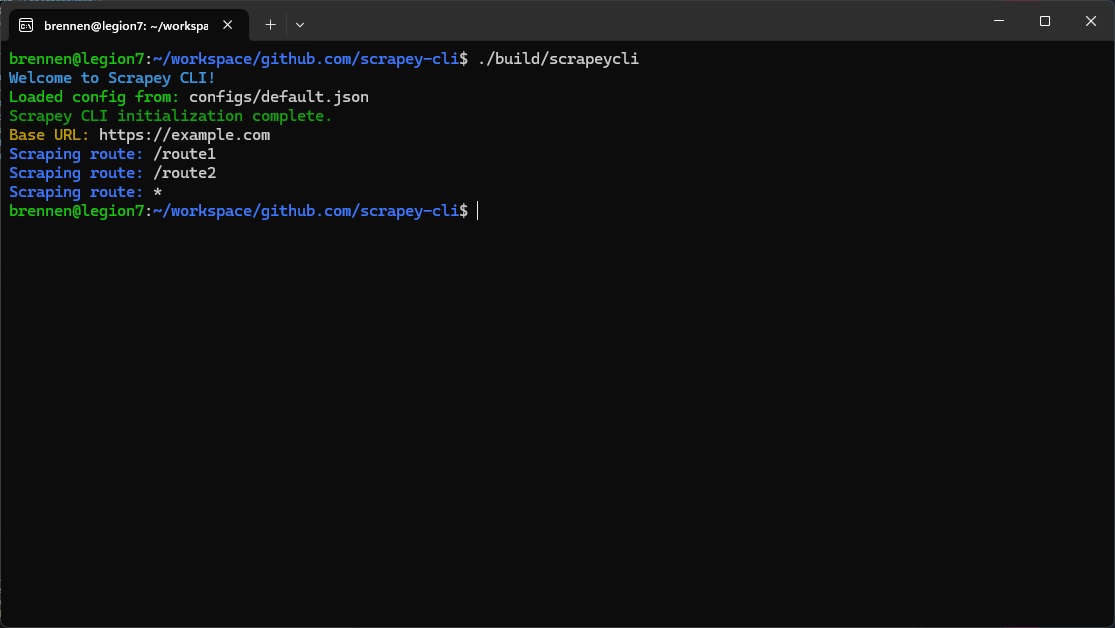The image size is (1115, 628).
Task: Expand the profiles list via the down arrow
Action: tap(298, 24)
